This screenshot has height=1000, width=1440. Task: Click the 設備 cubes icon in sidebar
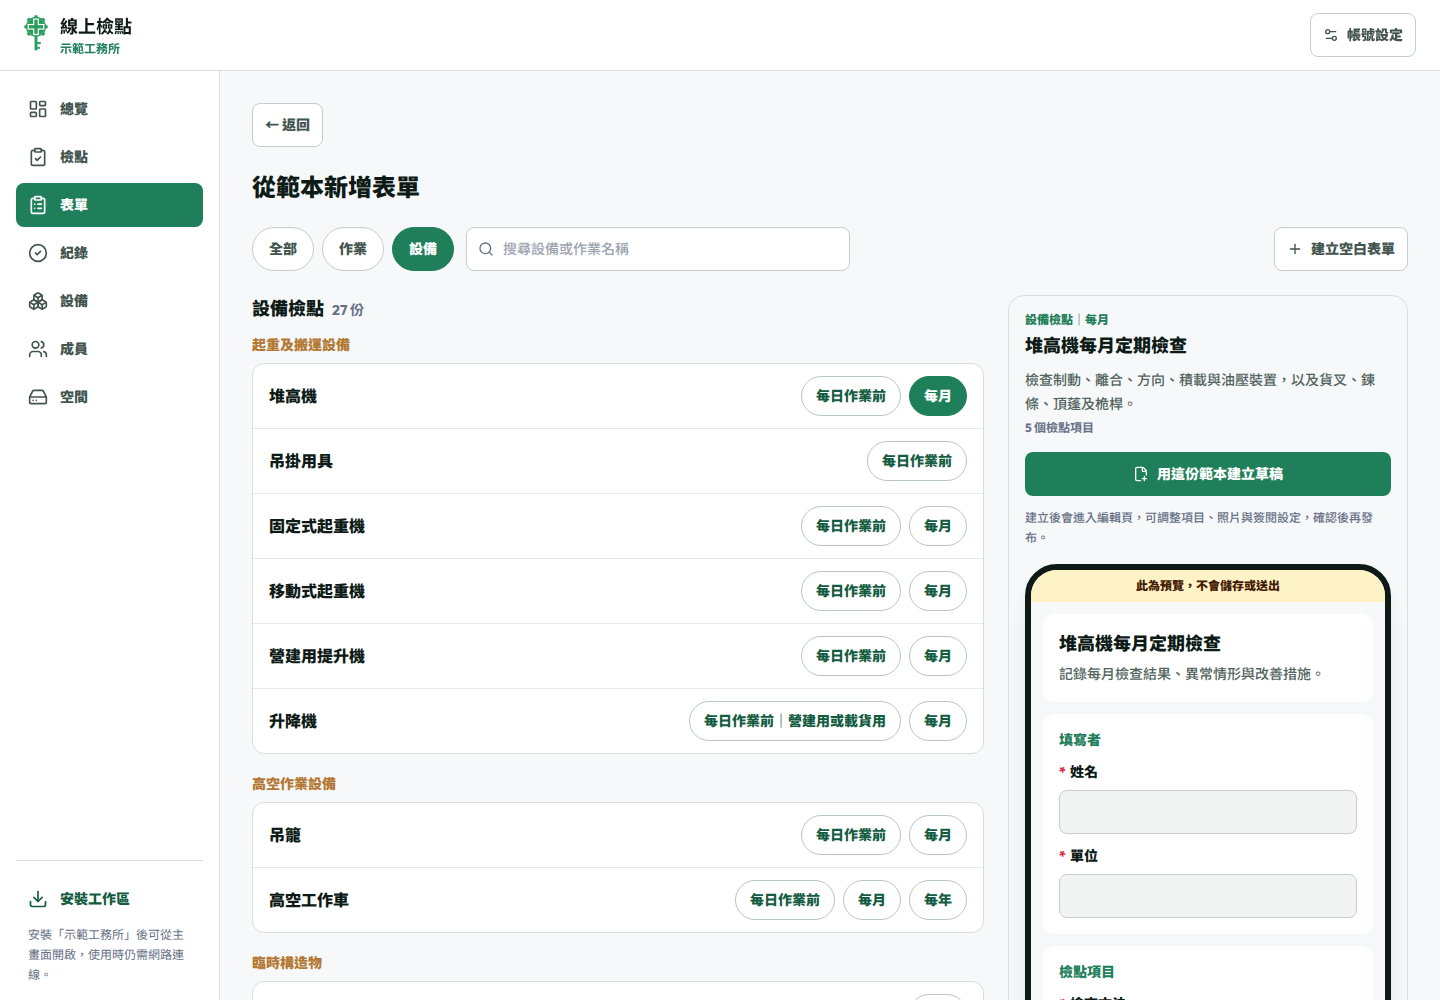click(x=38, y=301)
